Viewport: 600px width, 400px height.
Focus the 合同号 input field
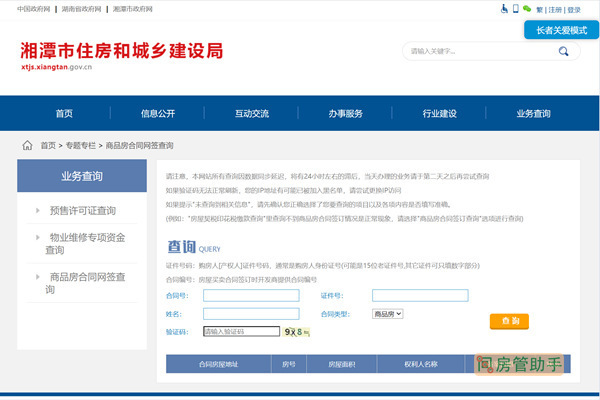pos(251,296)
